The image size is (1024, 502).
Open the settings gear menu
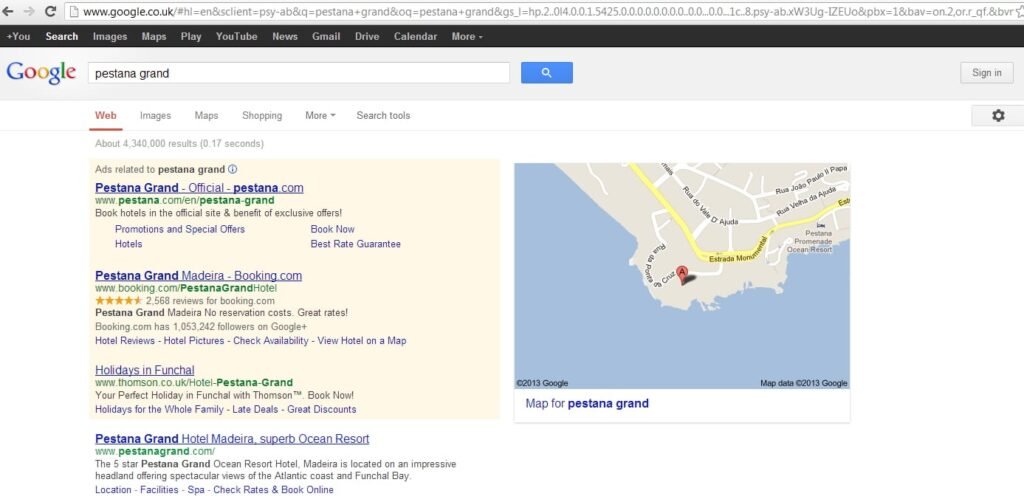tap(997, 116)
